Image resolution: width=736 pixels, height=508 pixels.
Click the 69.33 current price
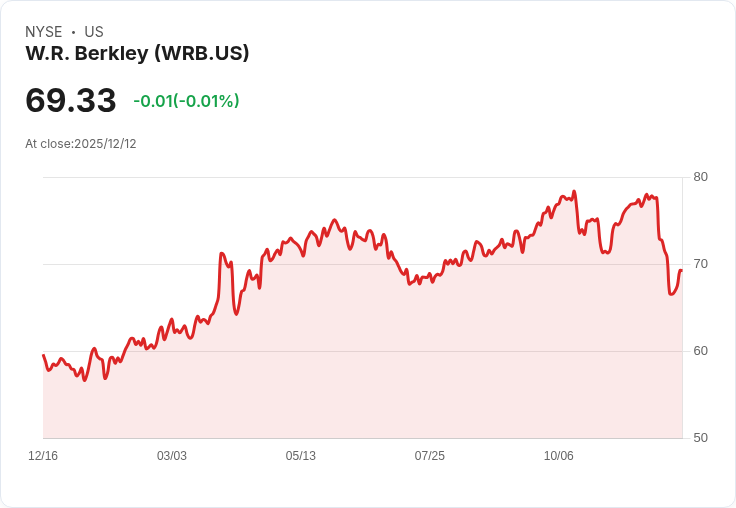coord(70,100)
